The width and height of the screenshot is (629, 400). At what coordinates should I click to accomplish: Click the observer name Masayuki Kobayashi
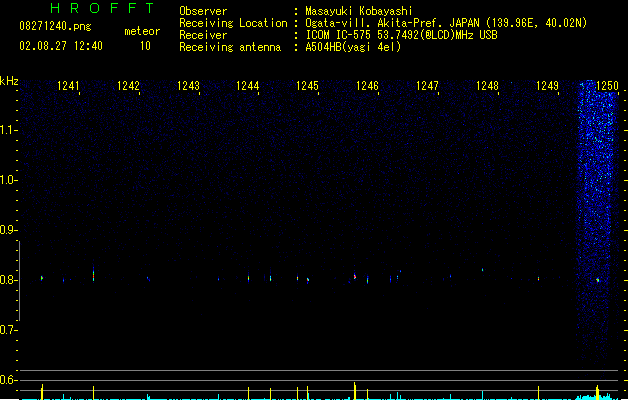click(359, 11)
